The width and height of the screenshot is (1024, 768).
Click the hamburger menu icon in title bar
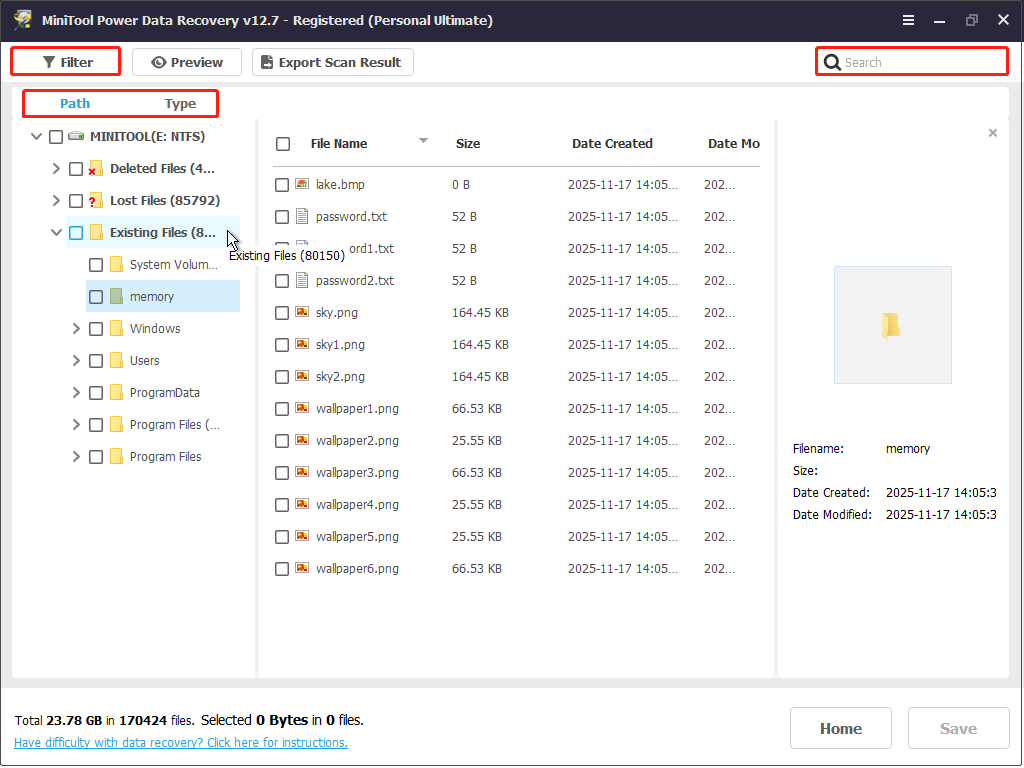point(907,19)
